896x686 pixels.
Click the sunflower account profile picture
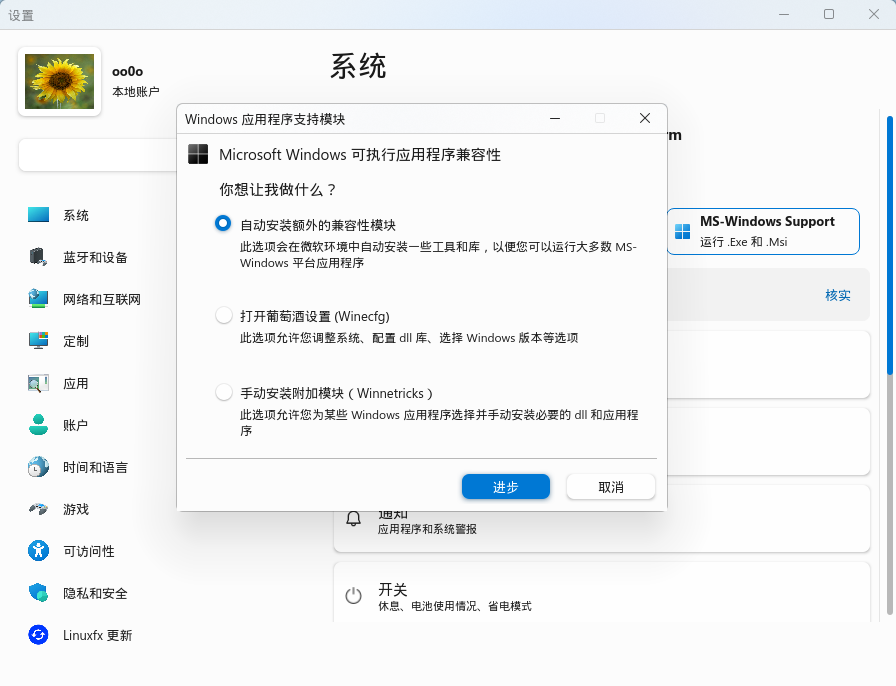pyautogui.click(x=59, y=82)
